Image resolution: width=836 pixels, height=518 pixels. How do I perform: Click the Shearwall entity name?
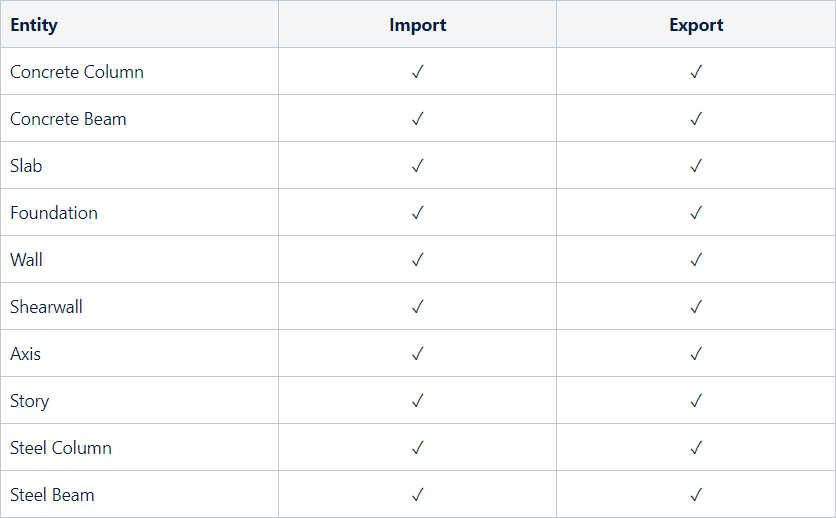point(46,307)
